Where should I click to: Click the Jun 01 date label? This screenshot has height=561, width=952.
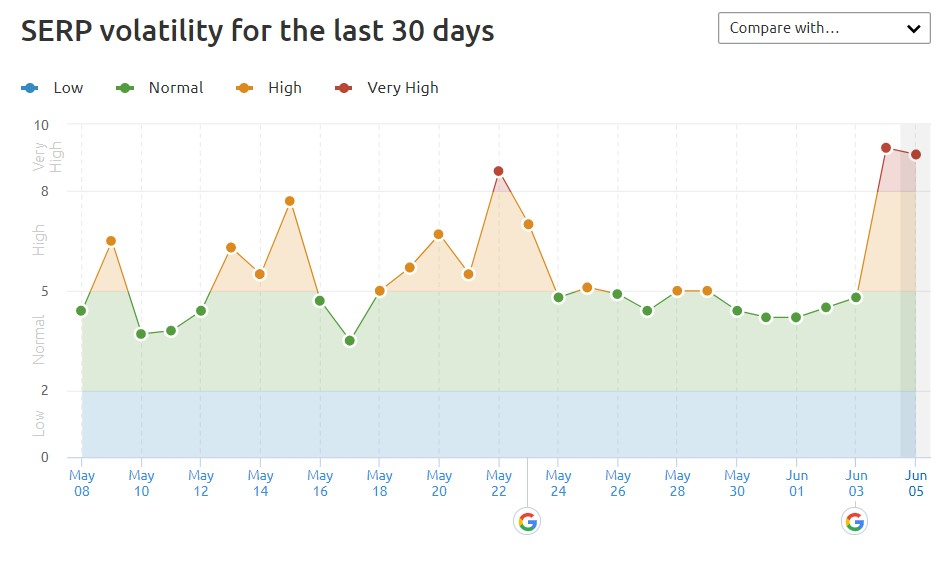[x=797, y=483]
